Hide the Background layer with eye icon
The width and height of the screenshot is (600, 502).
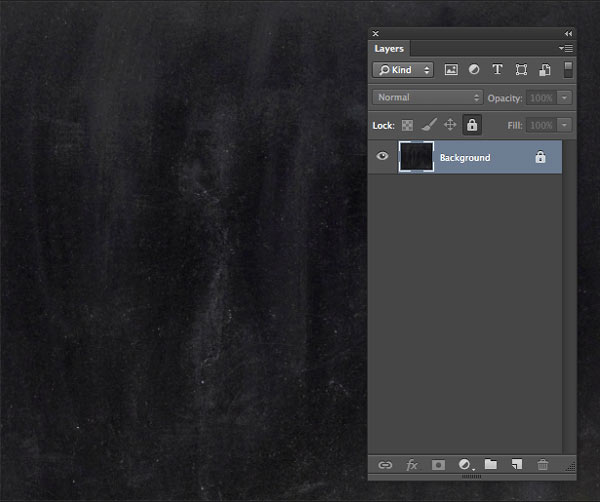382,157
